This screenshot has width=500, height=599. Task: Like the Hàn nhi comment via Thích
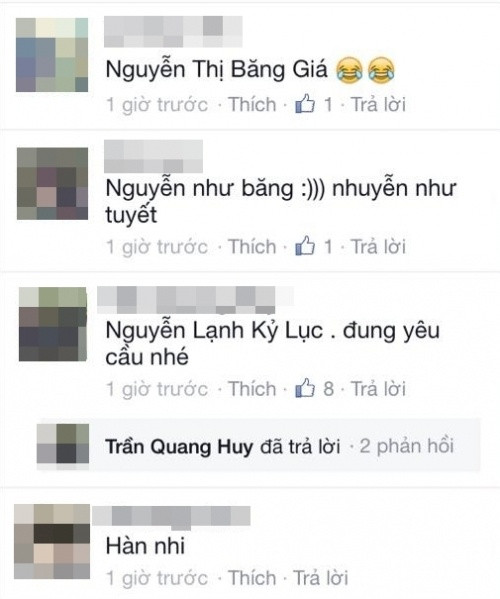click(x=252, y=577)
